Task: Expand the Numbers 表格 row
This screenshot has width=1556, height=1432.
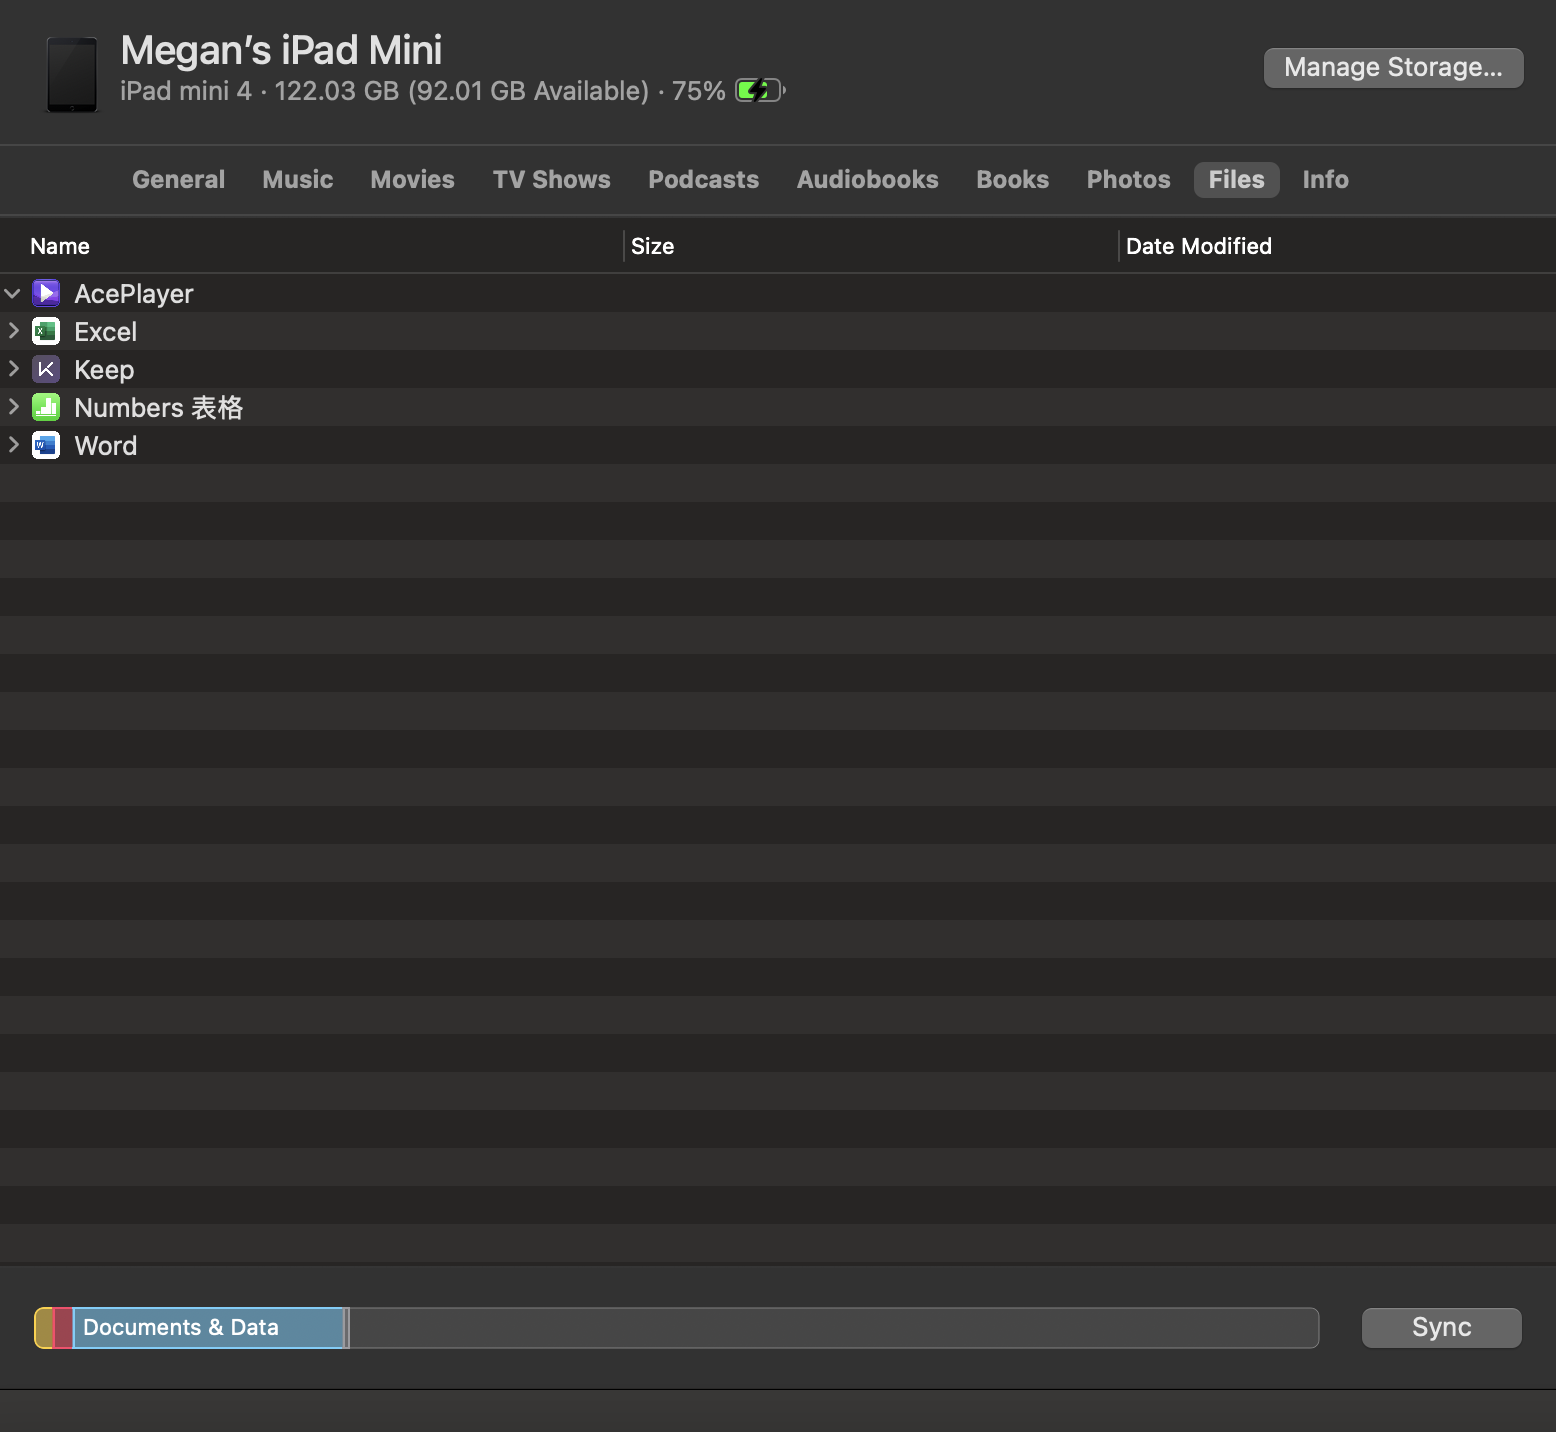Action: [x=13, y=407]
